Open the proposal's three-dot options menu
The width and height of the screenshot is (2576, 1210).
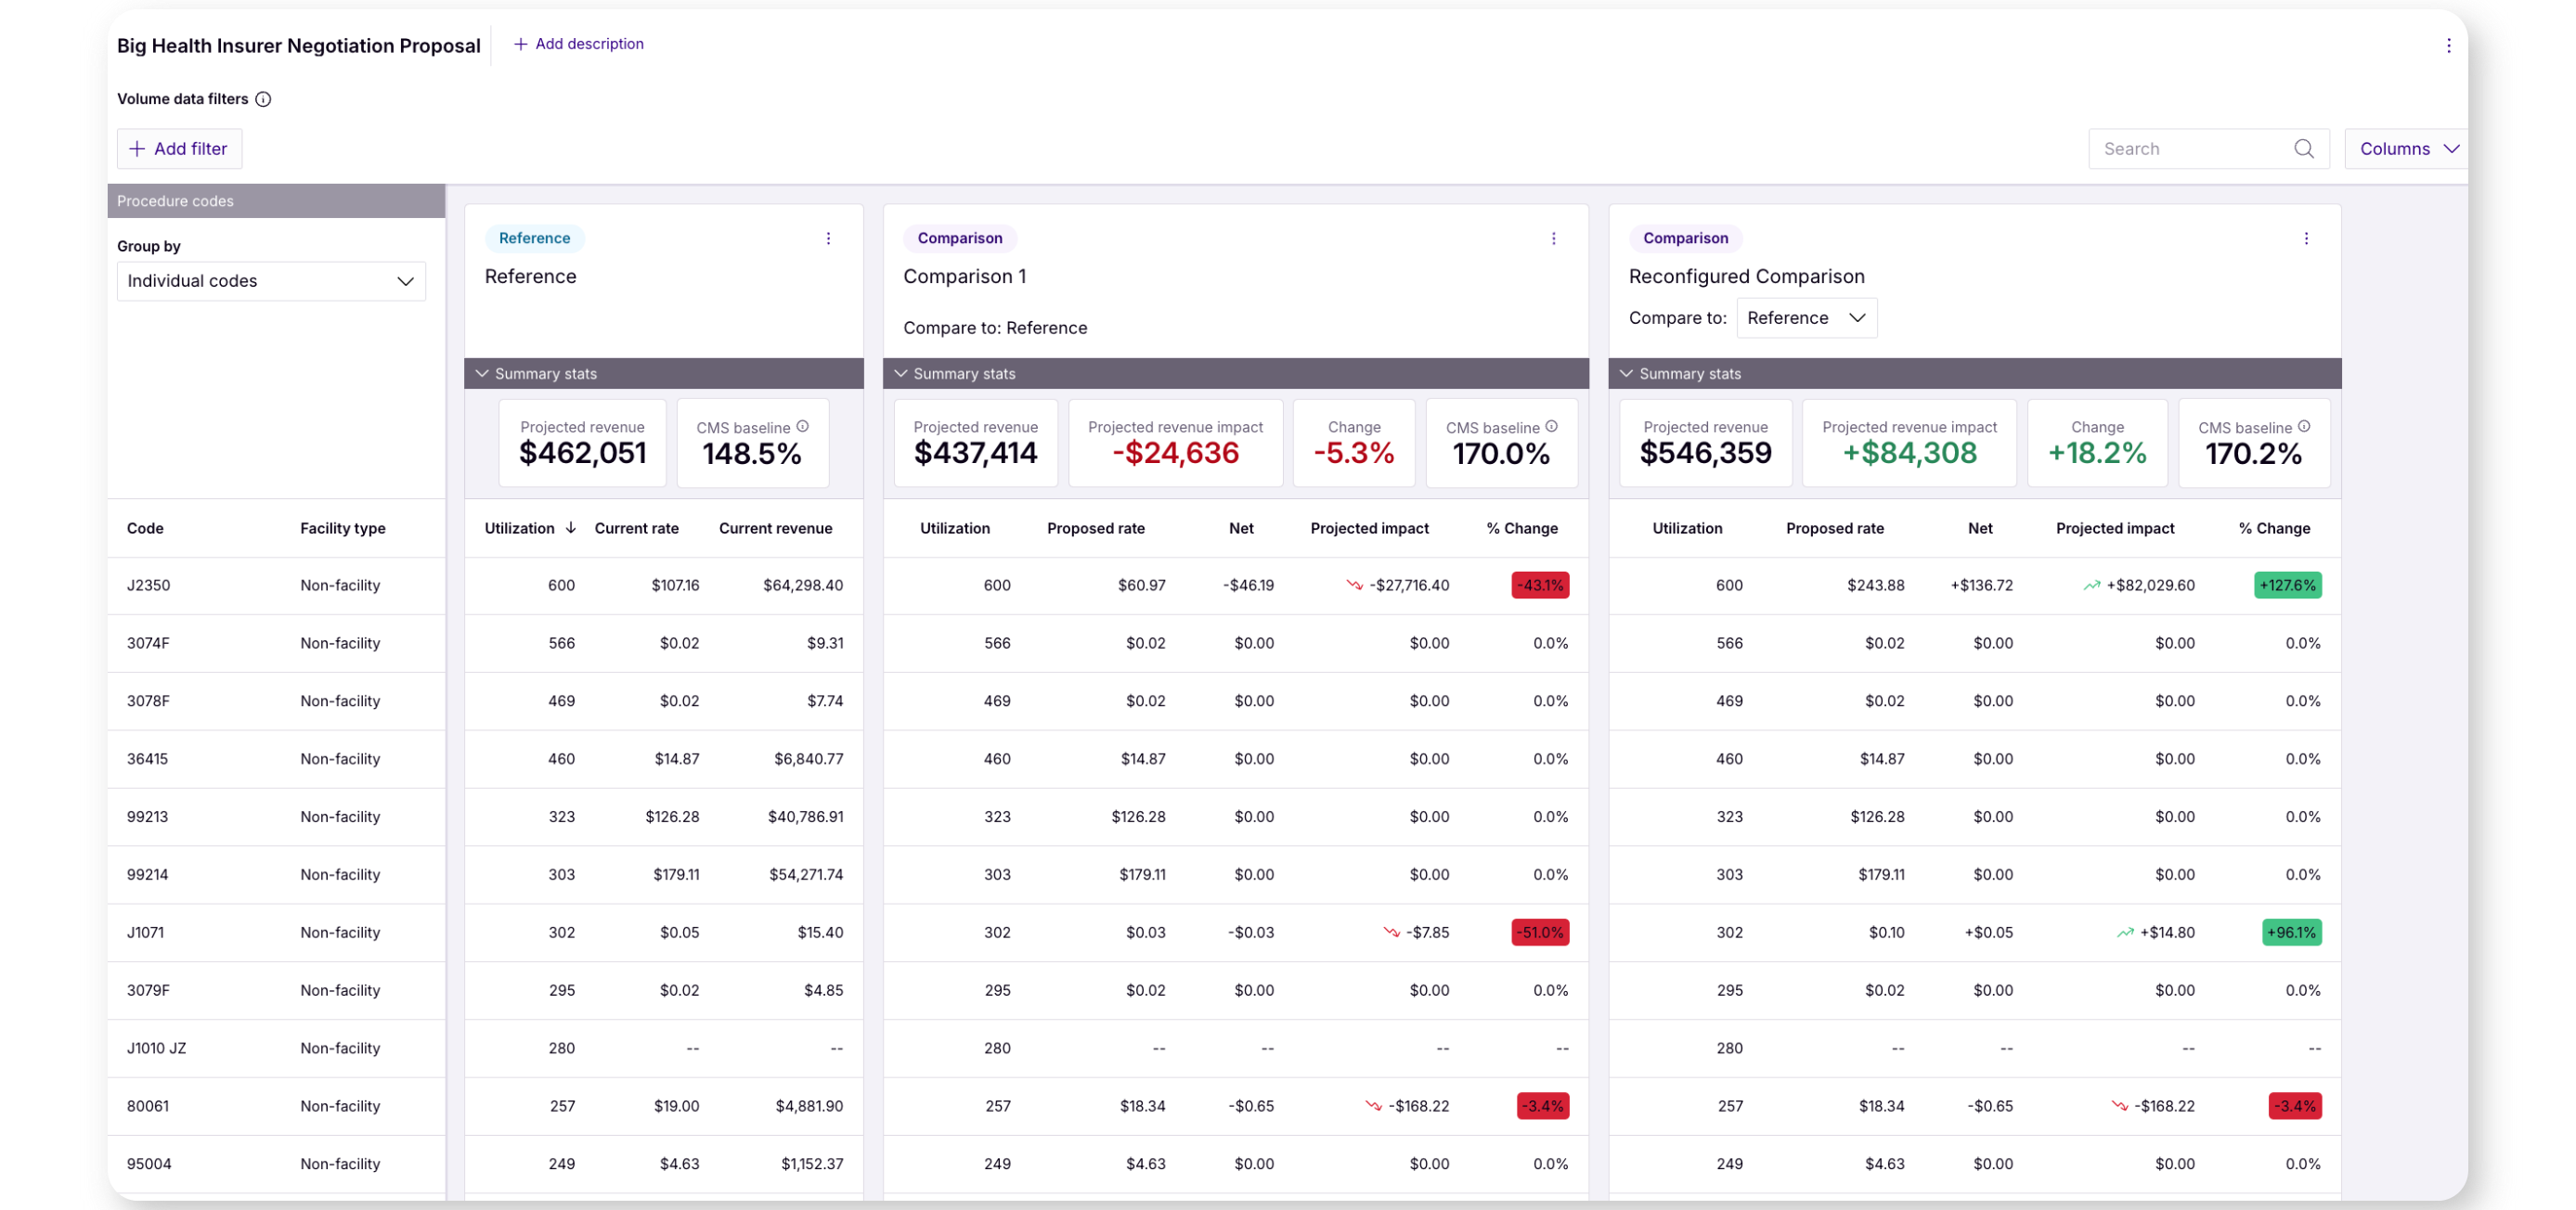point(2448,45)
